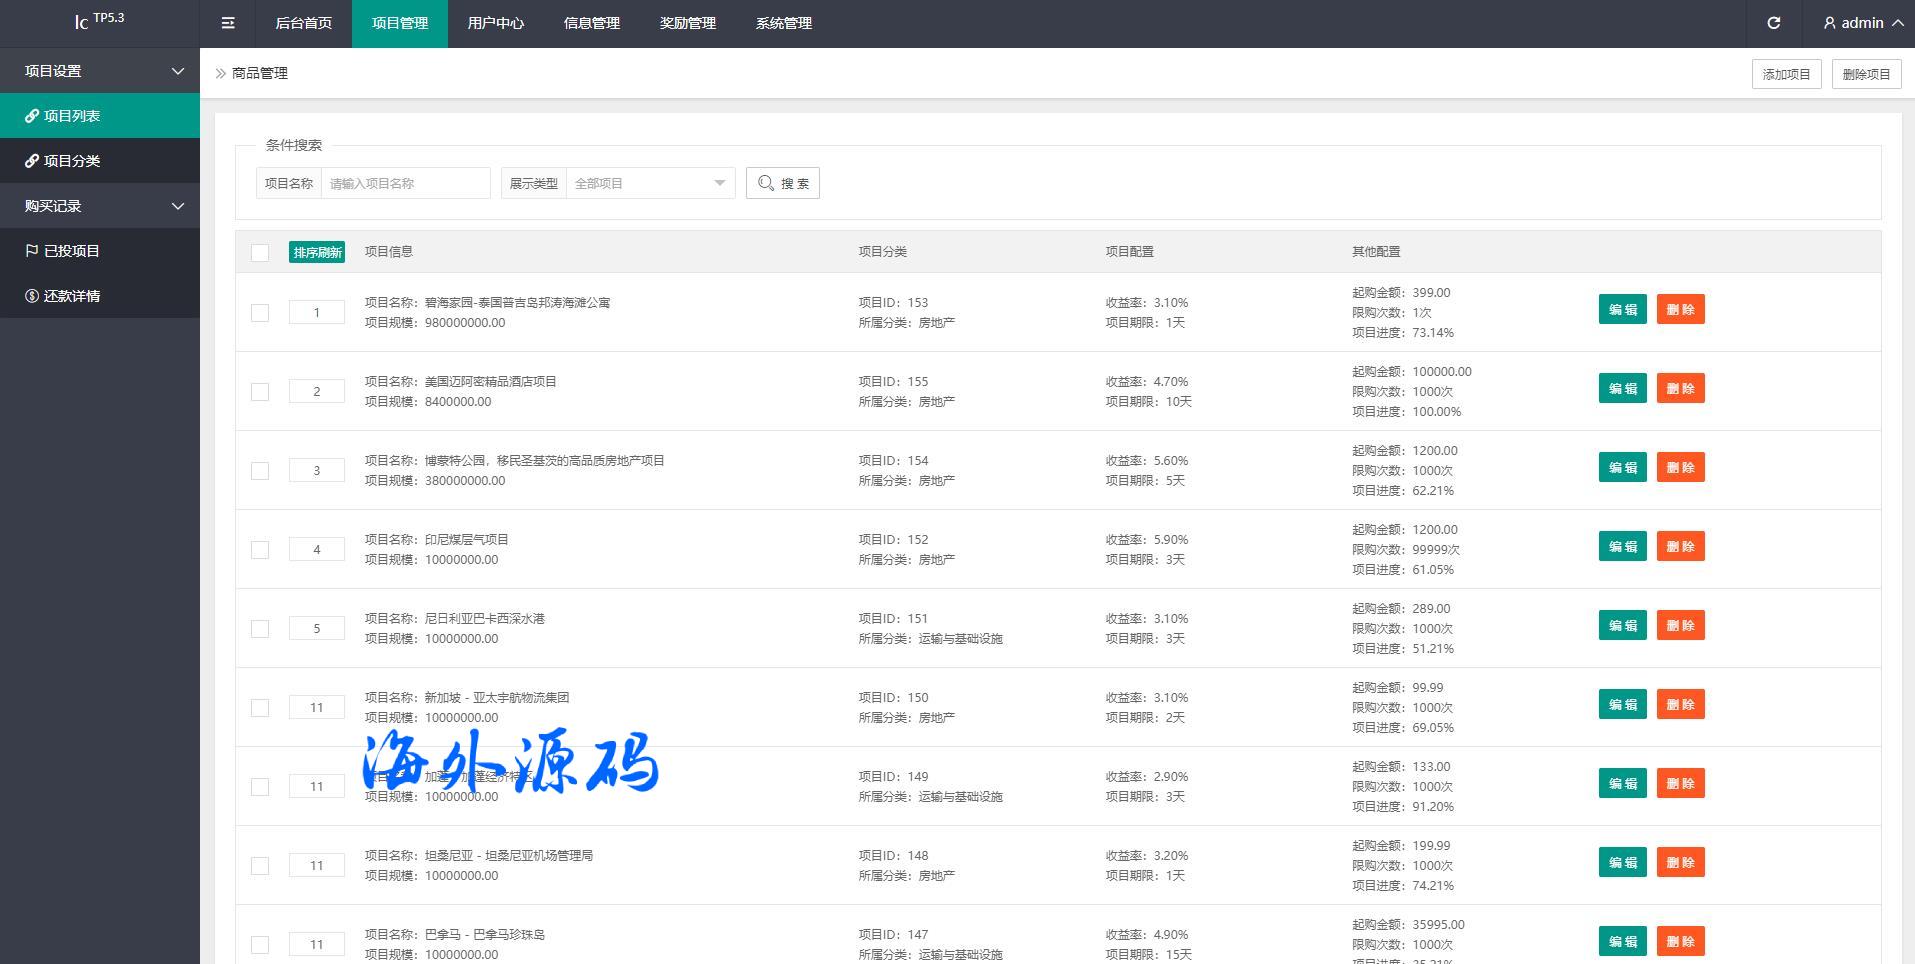Click the refresh icon in top bar
1915x964 pixels.
1773,23
